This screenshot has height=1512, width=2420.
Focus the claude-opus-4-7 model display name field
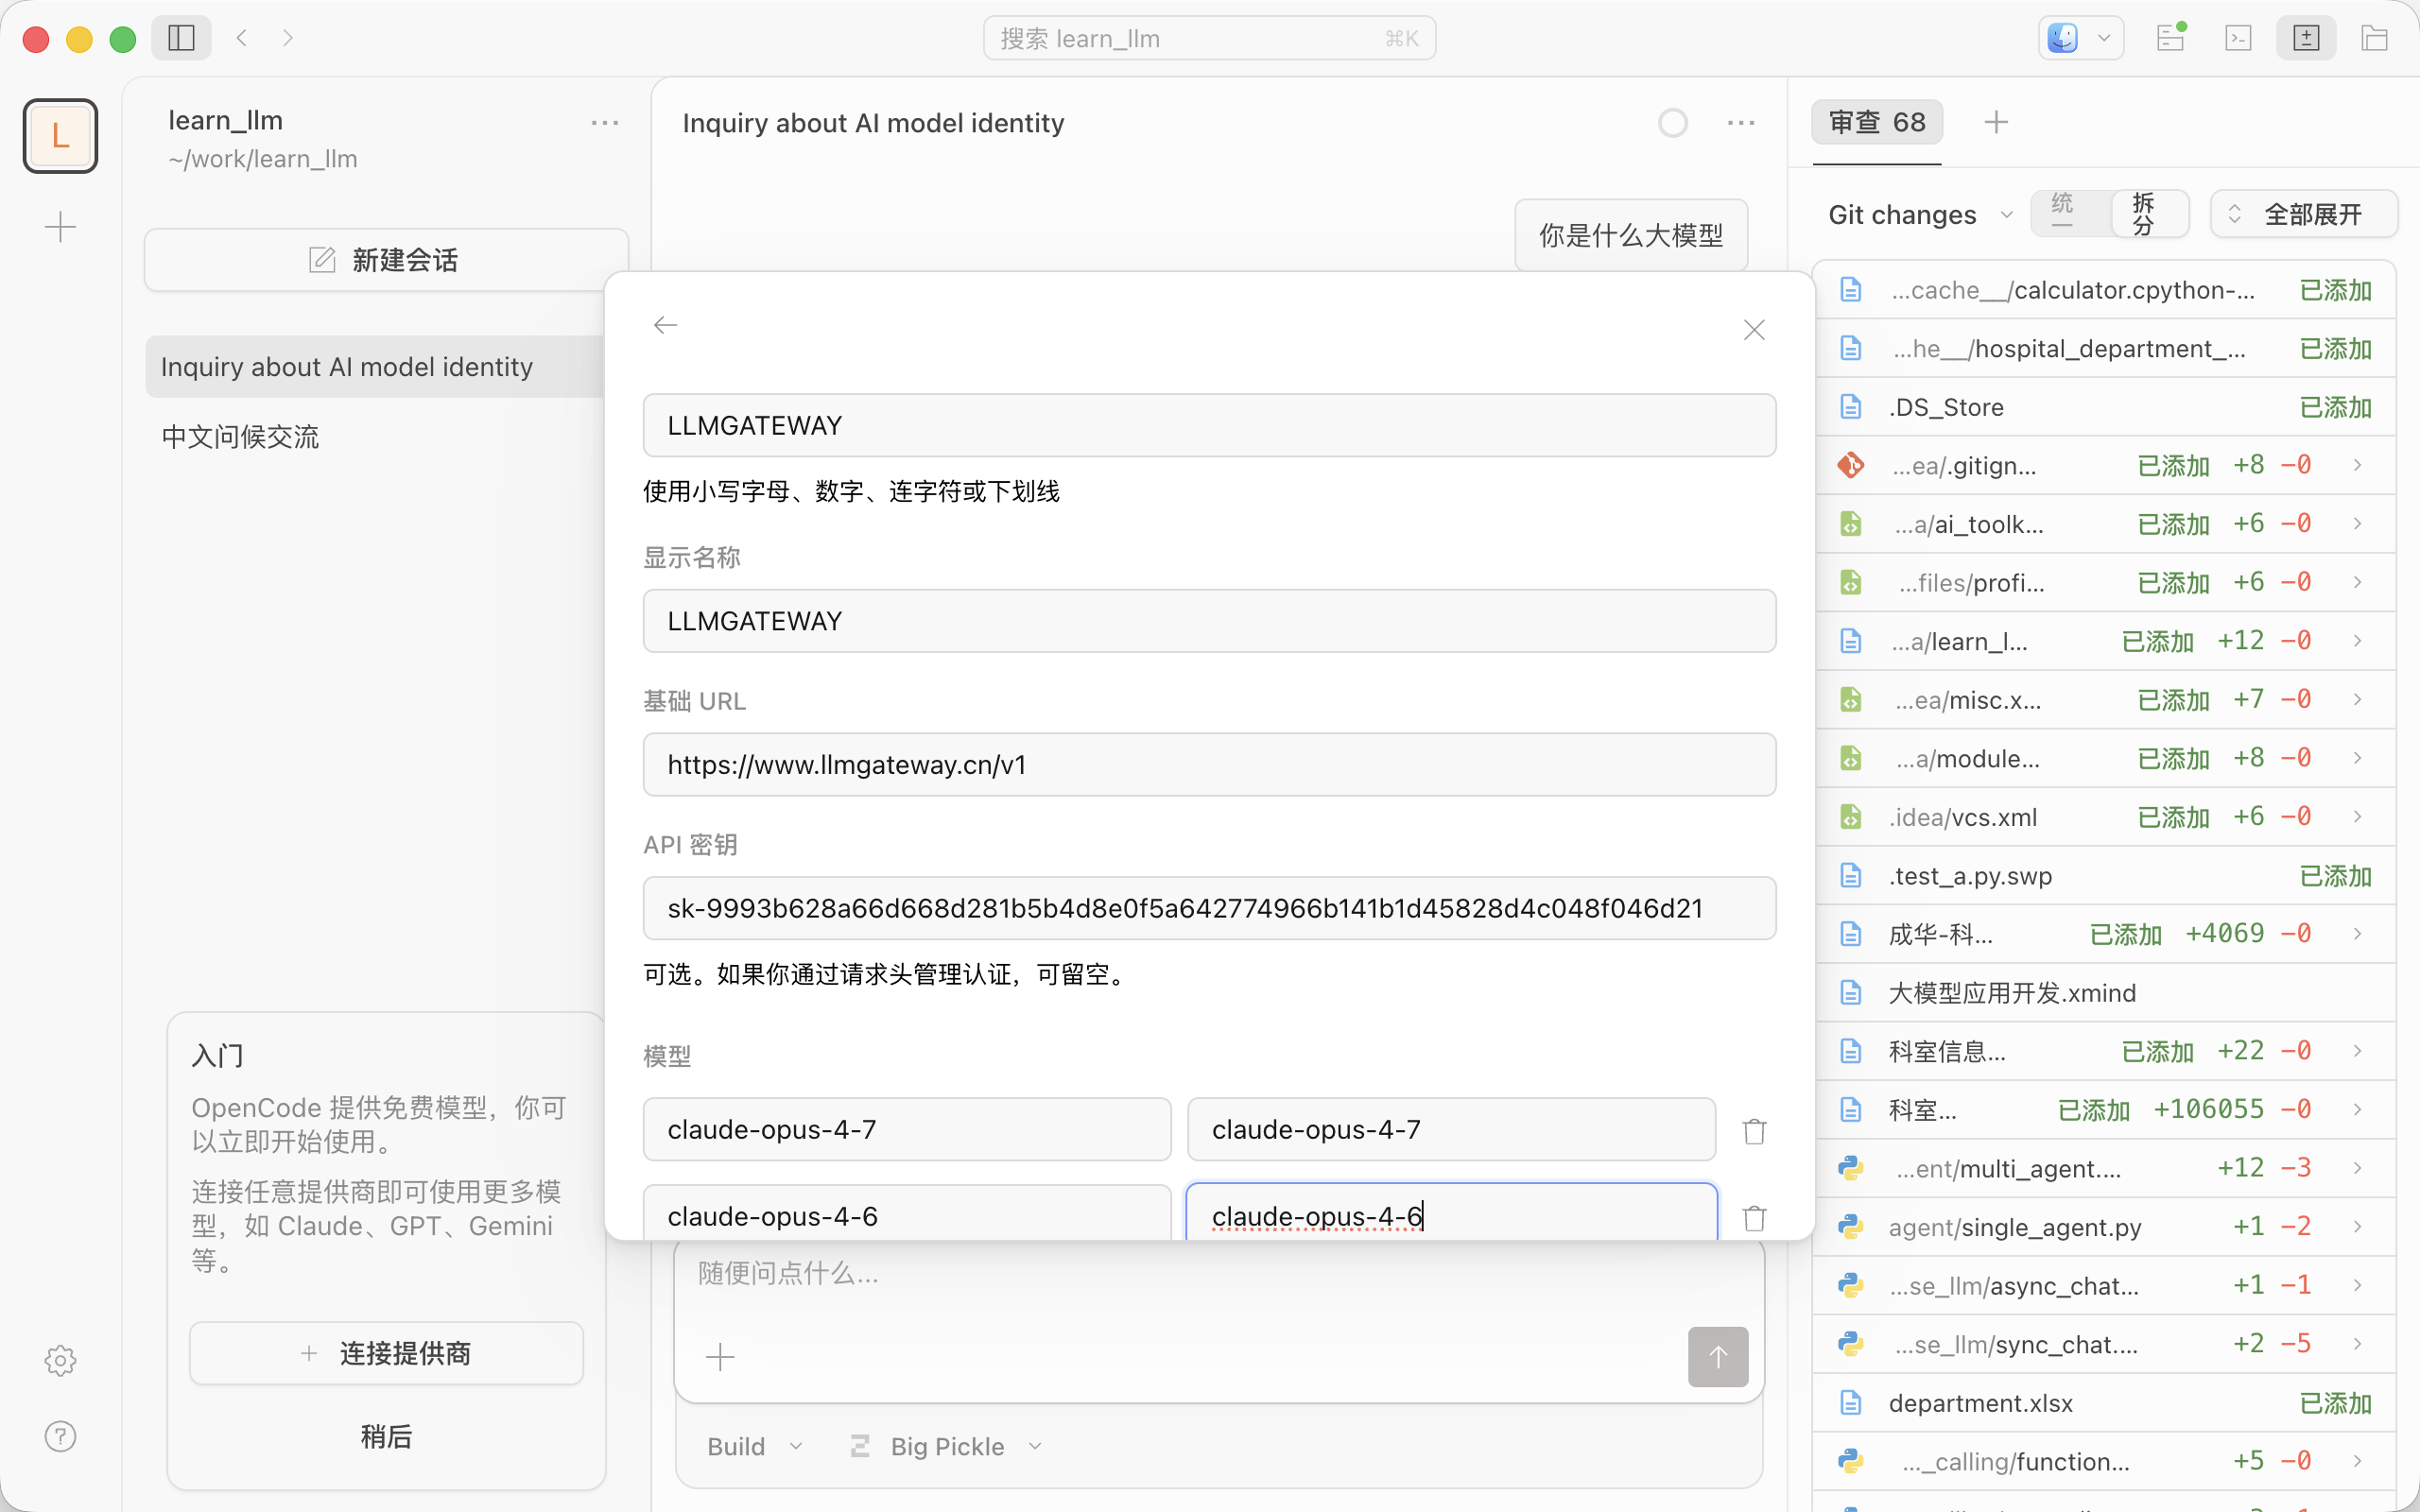click(1451, 1129)
